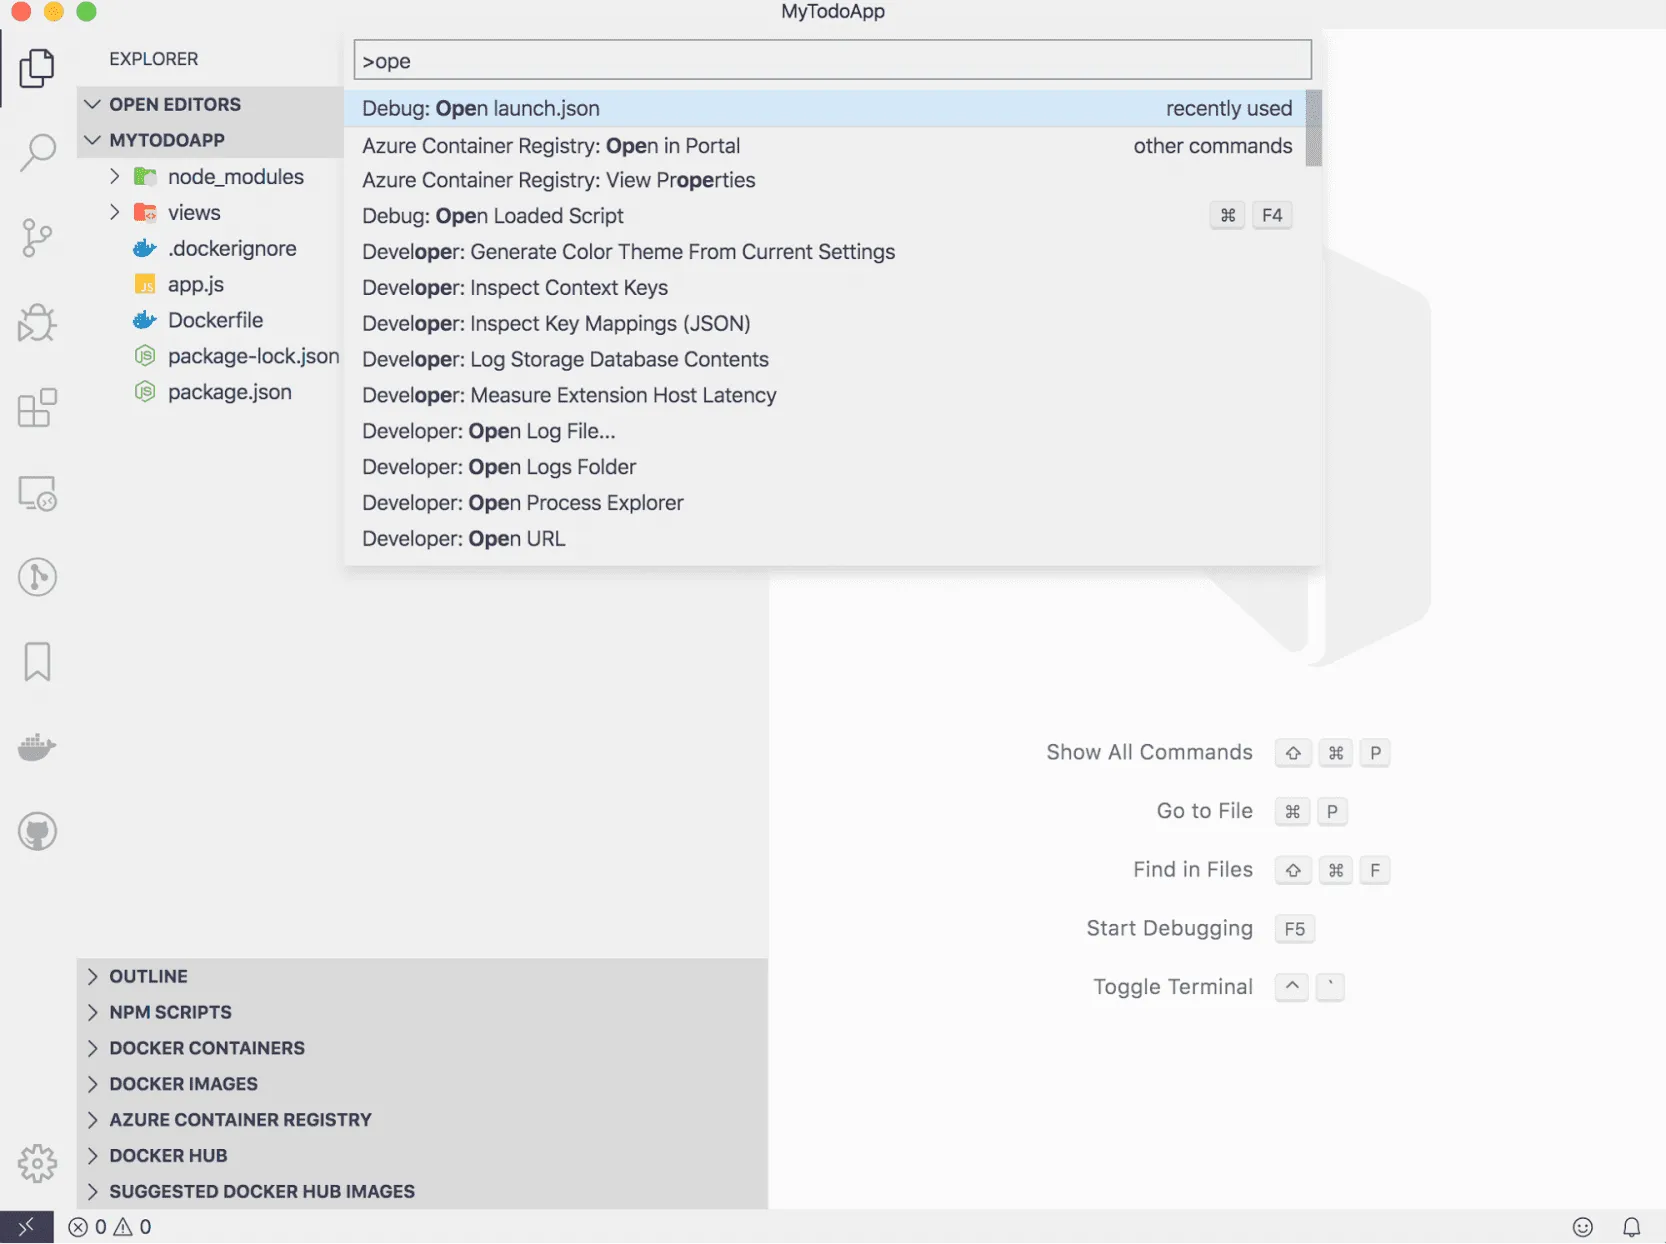
Task: Open the Search view icon
Action: pyautogui.click(x=37, y=153)
